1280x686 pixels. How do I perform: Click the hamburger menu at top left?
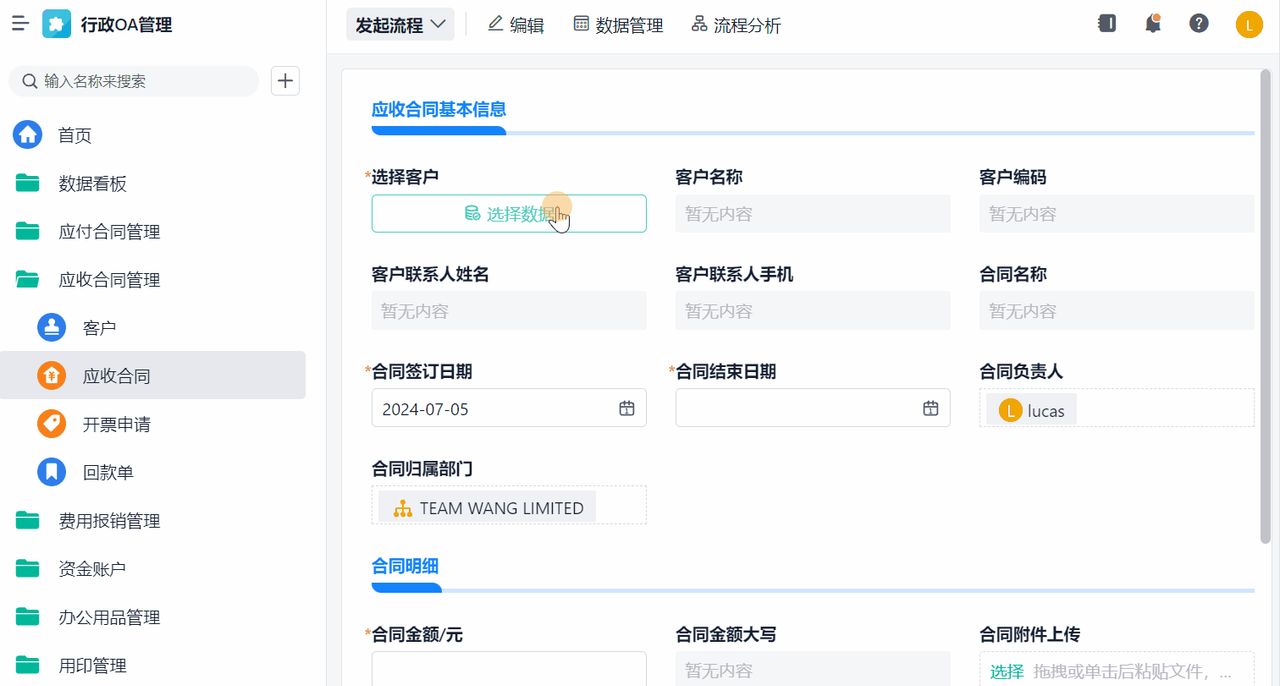19,23
